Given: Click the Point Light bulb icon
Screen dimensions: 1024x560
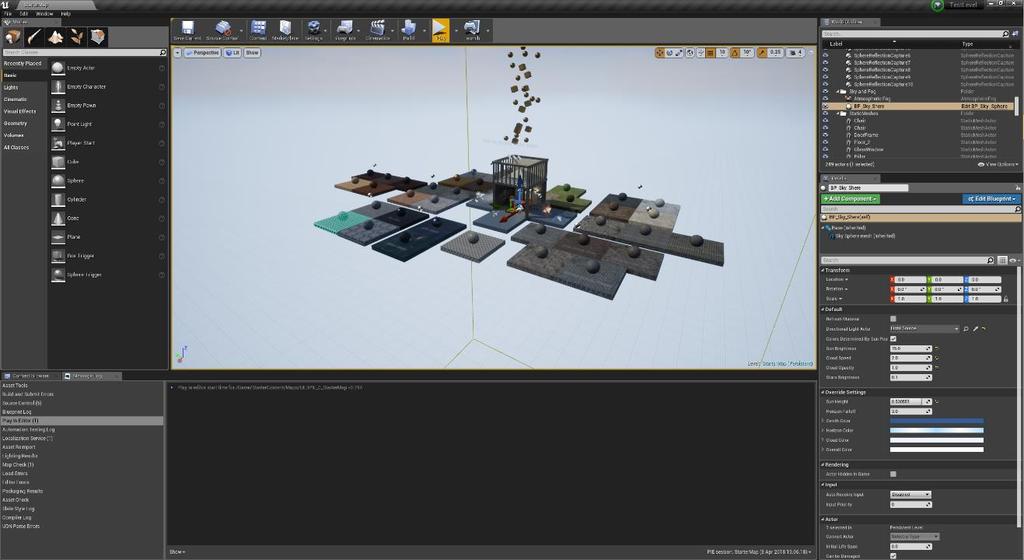Looking at the screenshot, I should pos(58,124).
